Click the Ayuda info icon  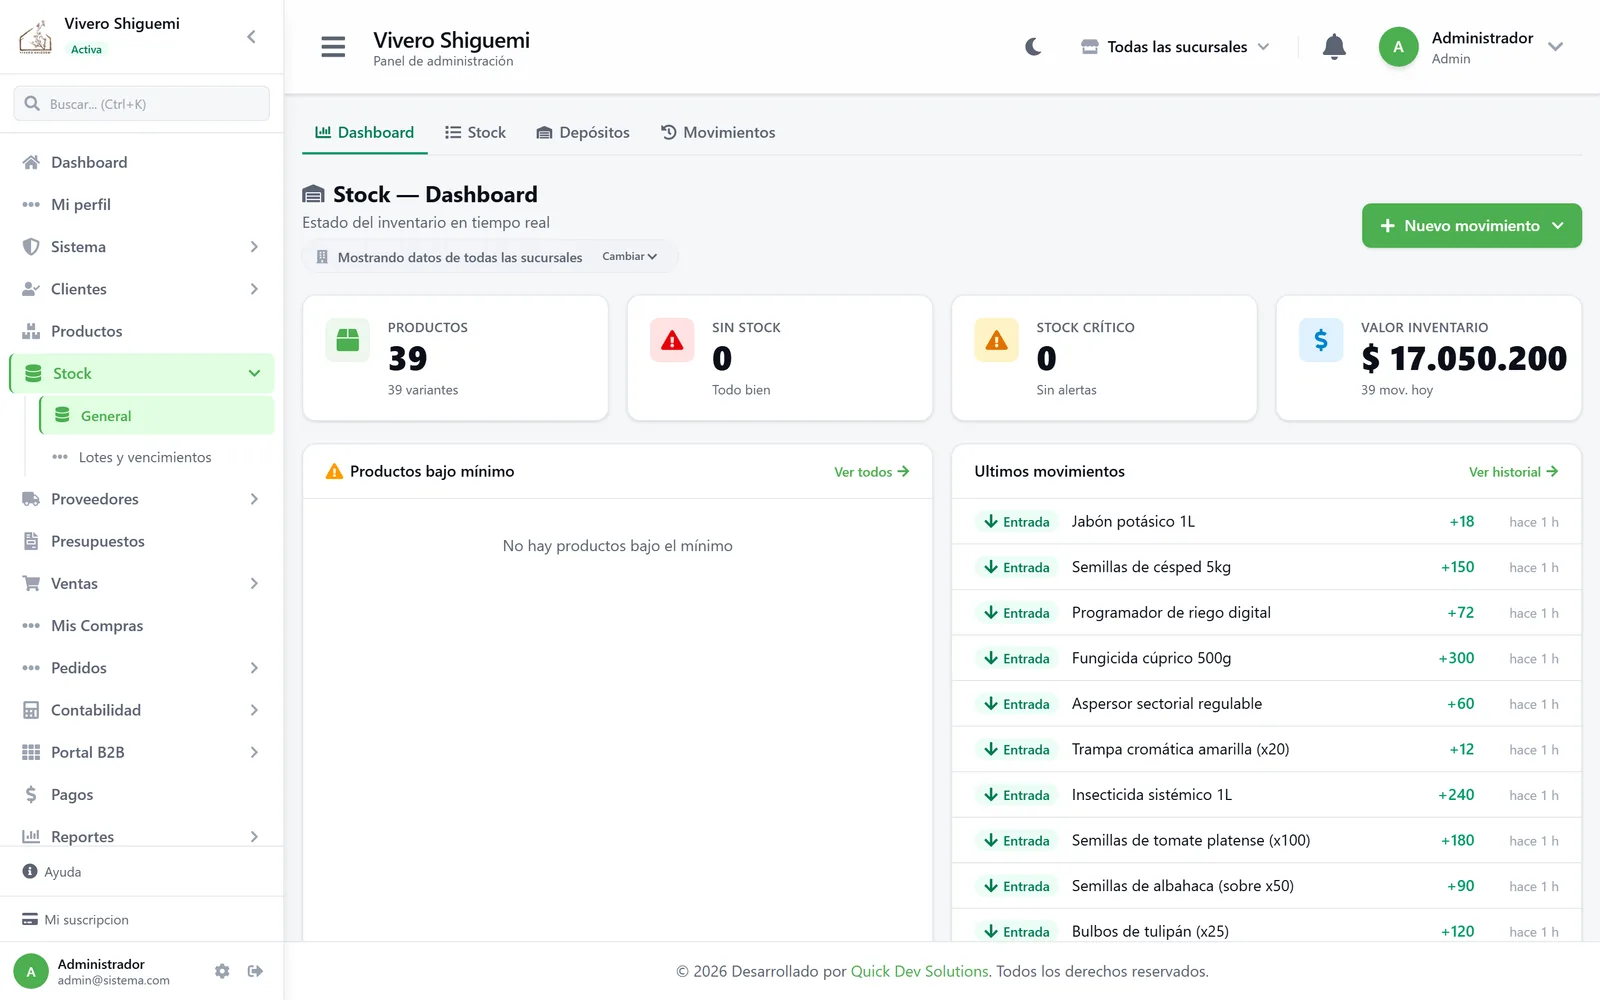tap(30, 871)
